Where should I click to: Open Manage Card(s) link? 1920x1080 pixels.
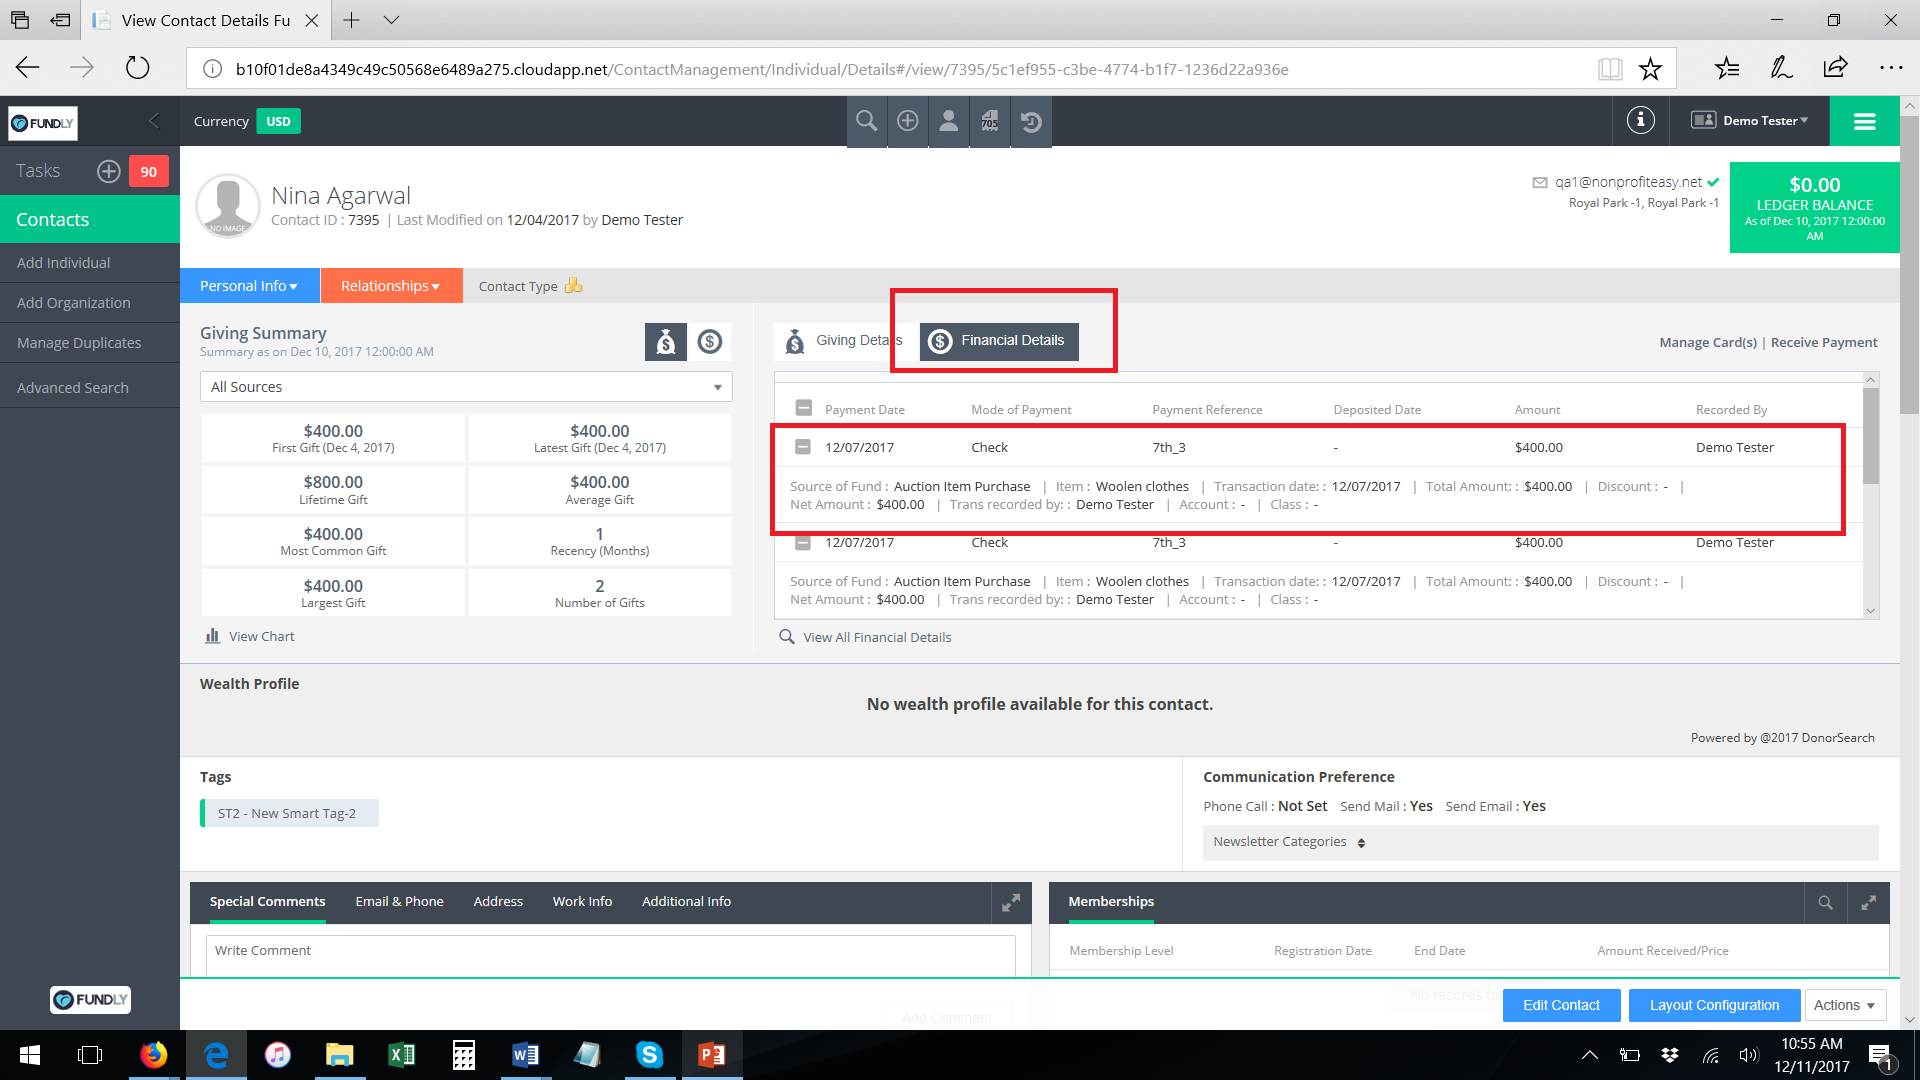[x=1707, y=342]
